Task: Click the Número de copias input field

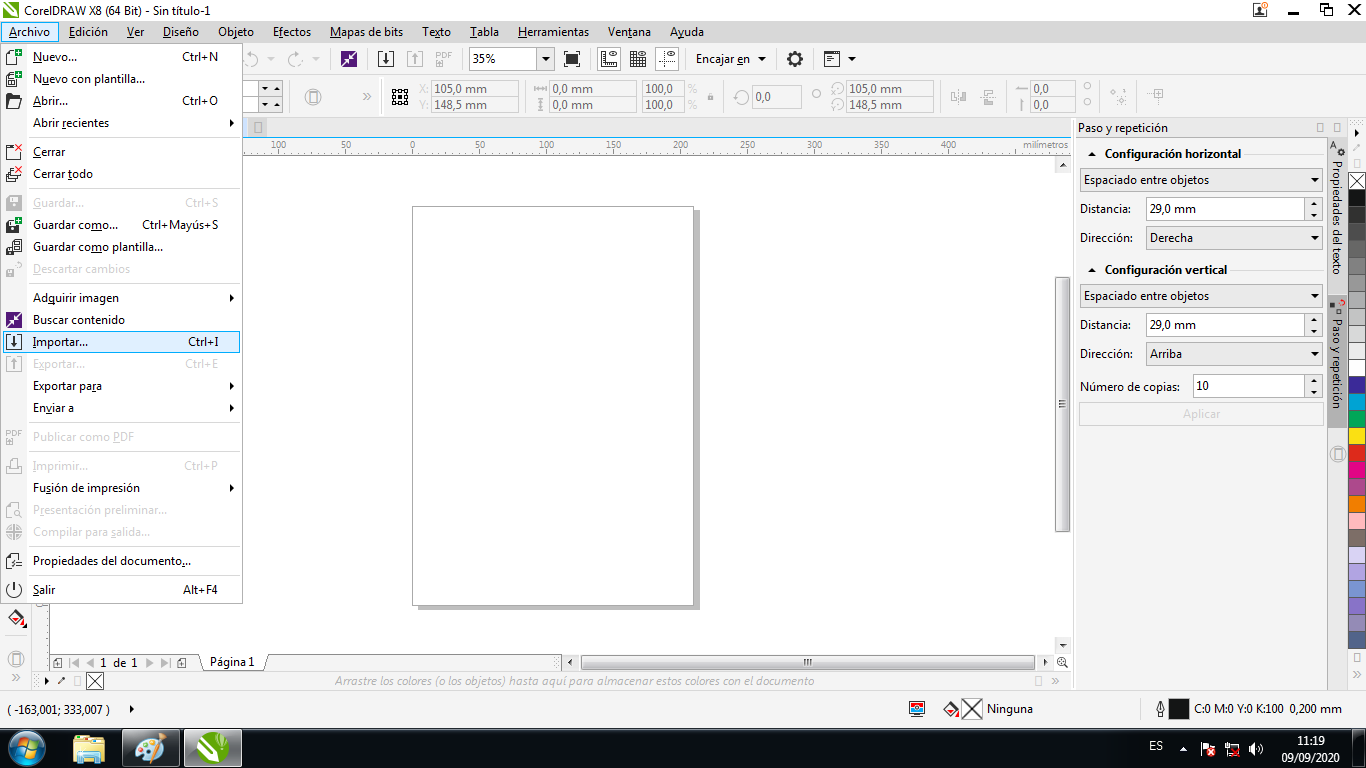Action: pyautogui.click(x=1247, y=386)
